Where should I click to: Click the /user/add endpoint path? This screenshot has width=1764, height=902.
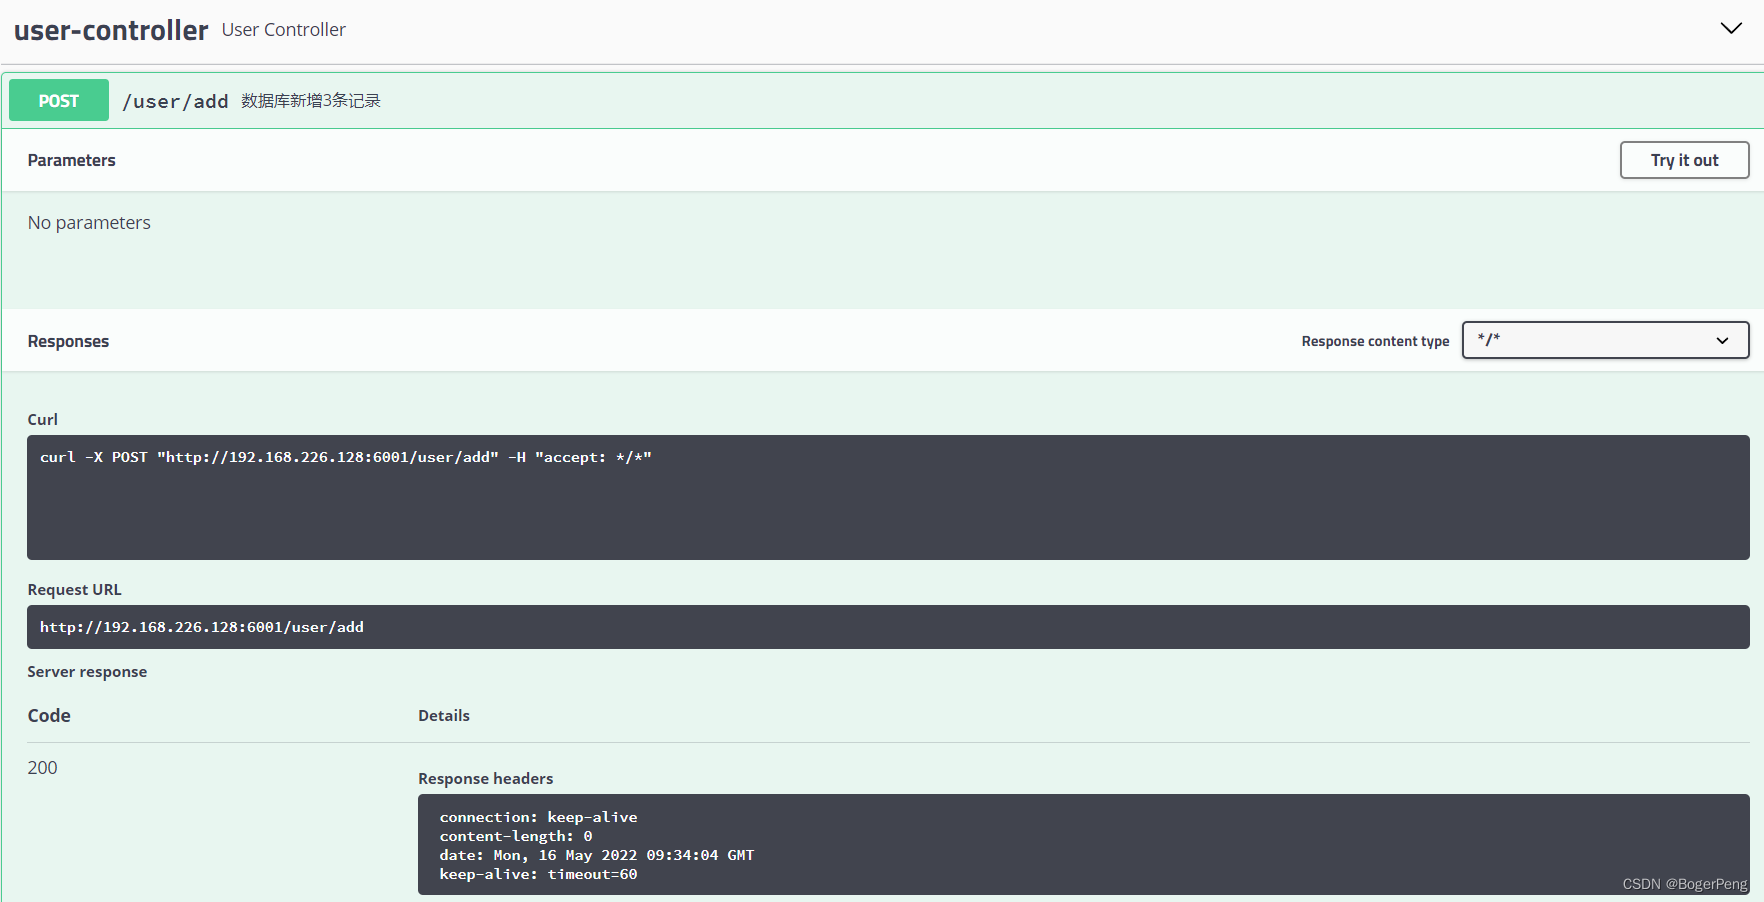pyautogui.click(x=175, y=101)
